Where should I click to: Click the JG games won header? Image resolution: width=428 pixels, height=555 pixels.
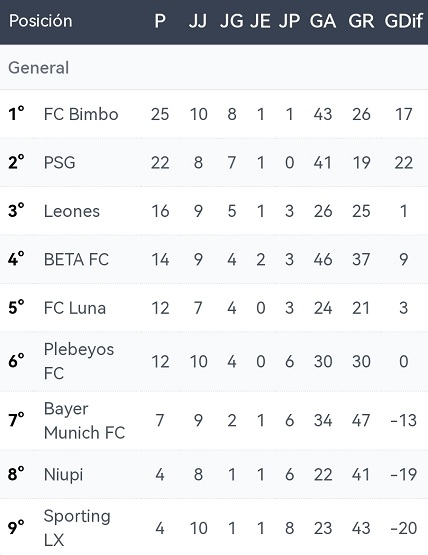point(232,21)
